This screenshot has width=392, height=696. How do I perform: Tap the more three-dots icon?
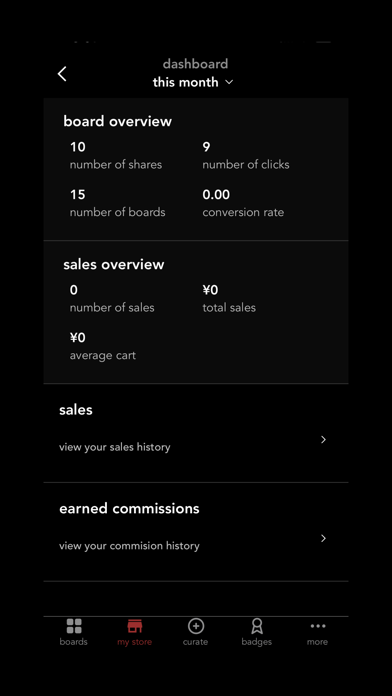(x=318, y=626)
